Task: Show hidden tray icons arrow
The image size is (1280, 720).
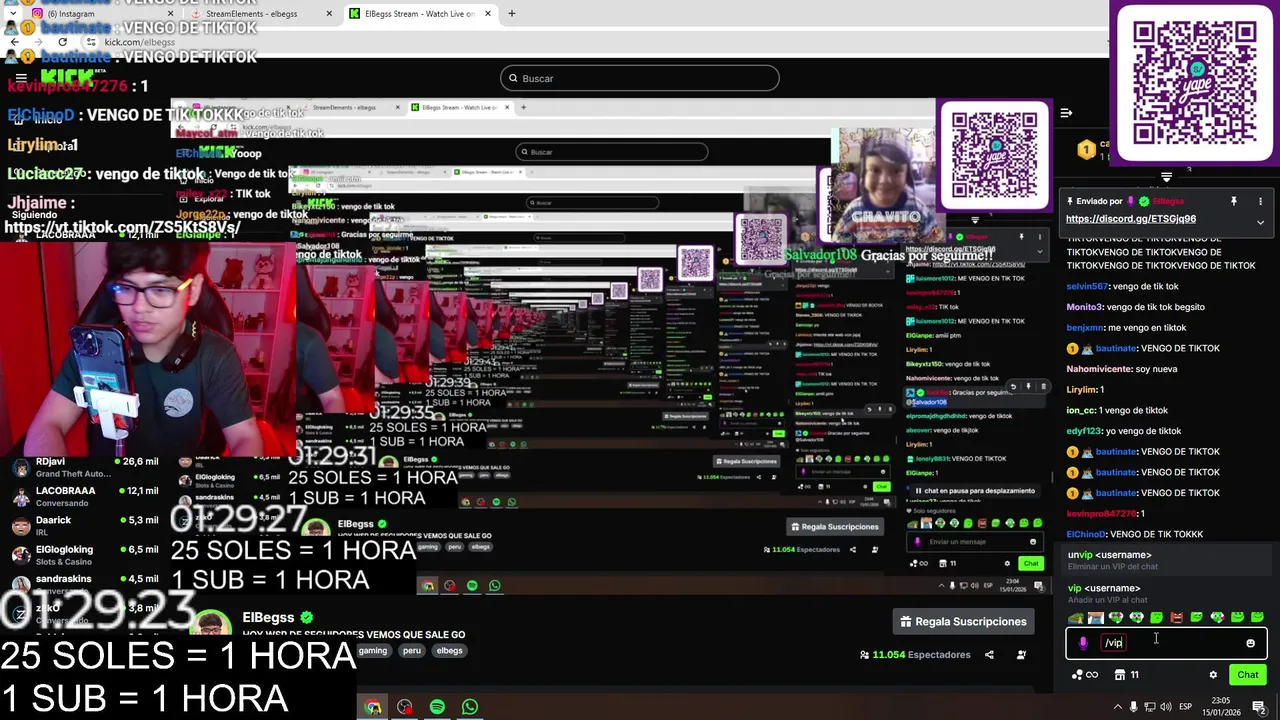Action: [x=1117, y=707]
